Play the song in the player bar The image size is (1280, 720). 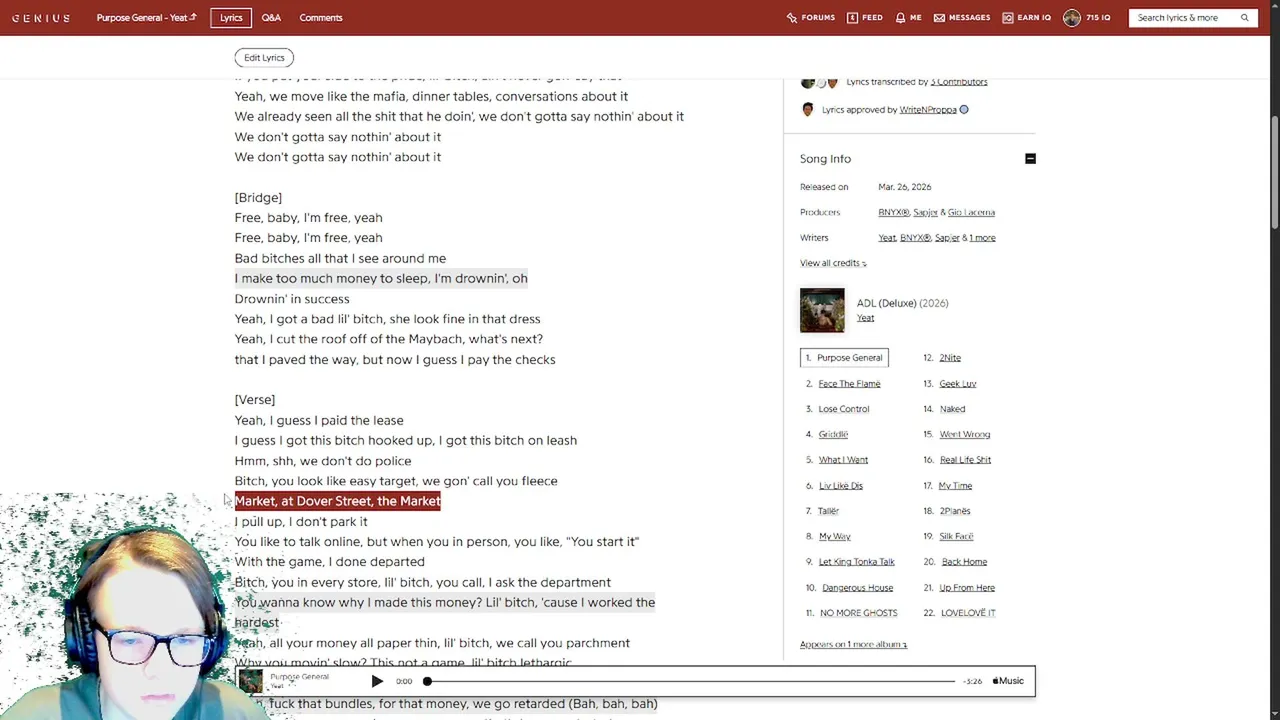pos(377,681)
